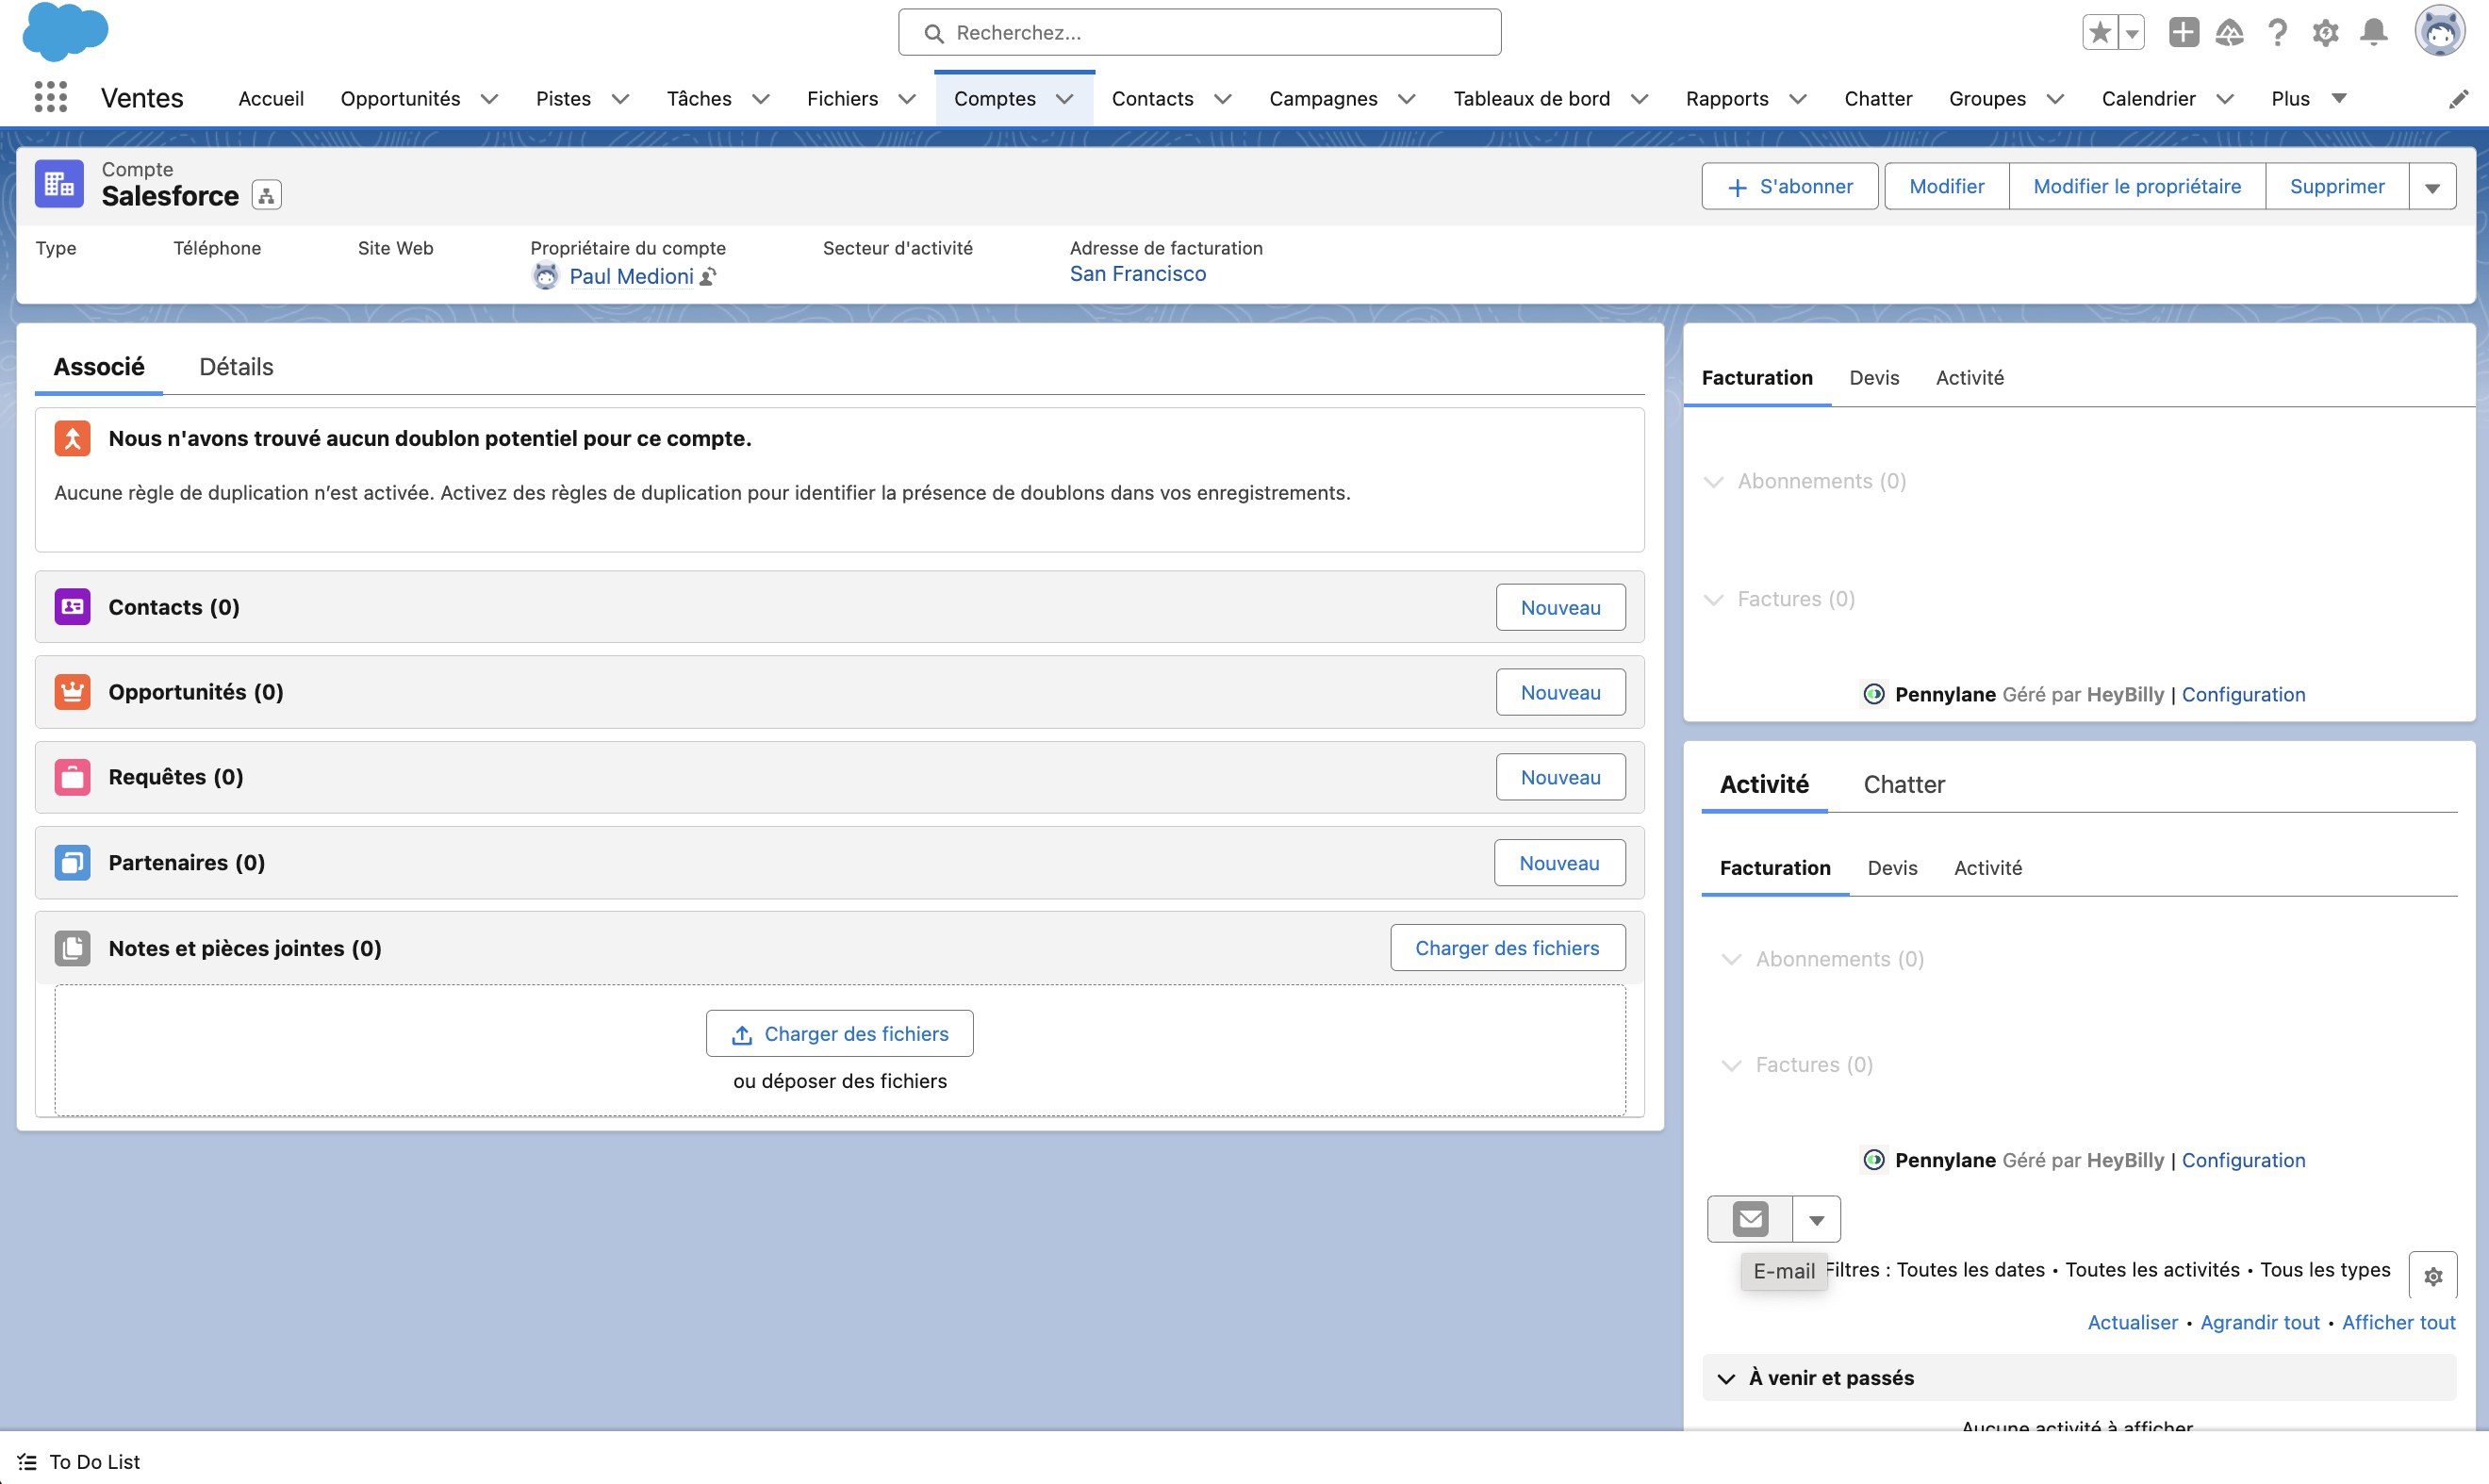Open the Plus overflow menu
The width and height of the screenshot is (2489, 1484).
pyautogui.click(x=2308, y=98)
